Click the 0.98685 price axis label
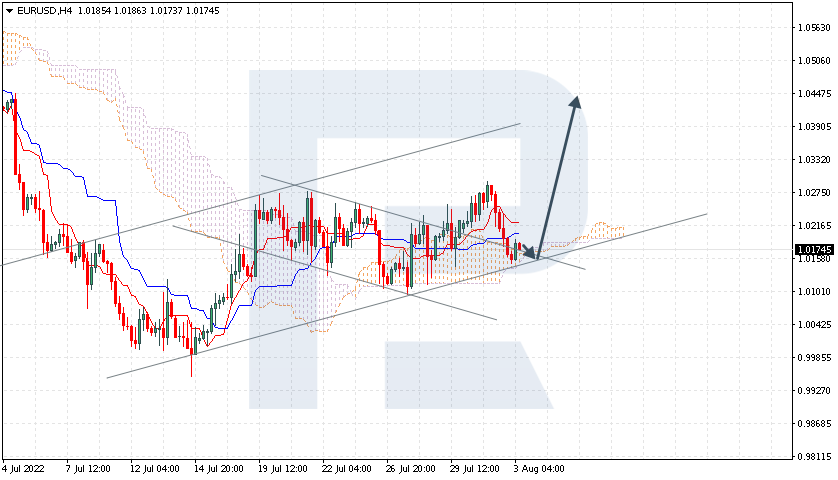 (814, 423)
